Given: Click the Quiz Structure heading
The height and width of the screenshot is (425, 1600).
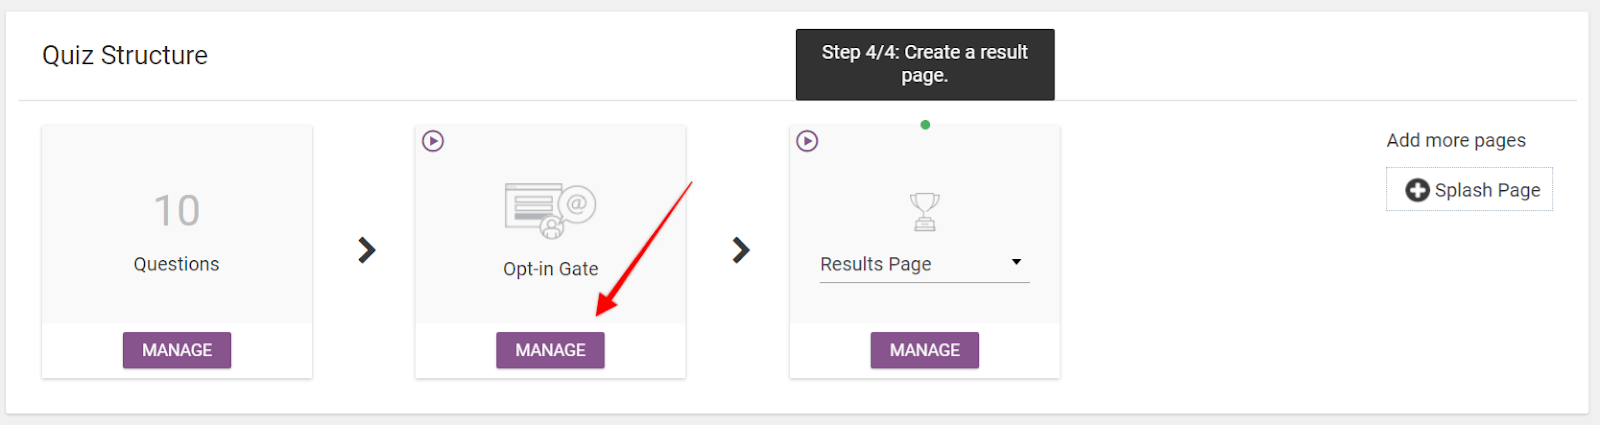Looking at the screenshot, I should [x=125, y=55].
